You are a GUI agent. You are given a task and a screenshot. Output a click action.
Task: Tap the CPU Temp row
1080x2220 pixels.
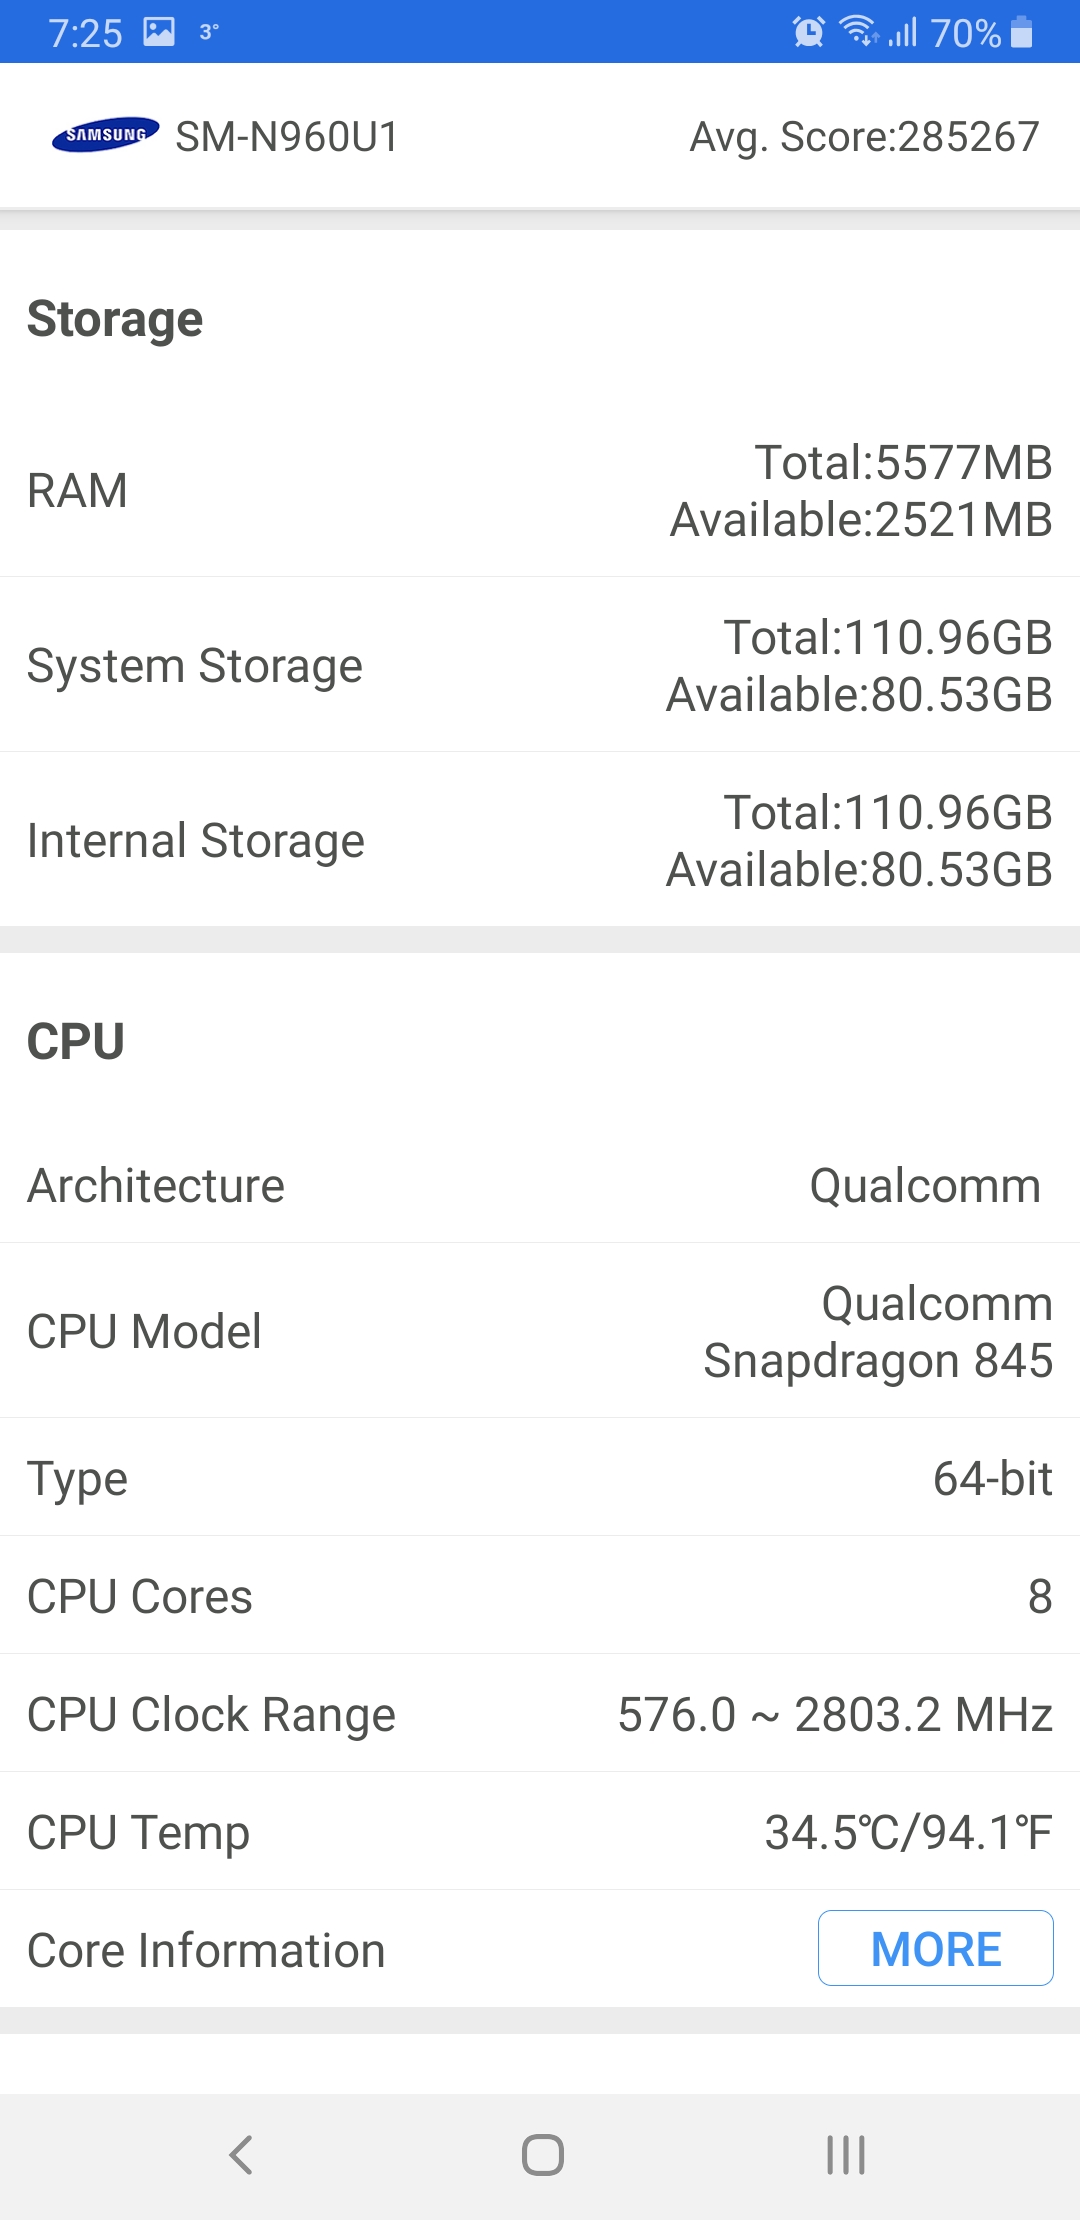click(540, 1832)
